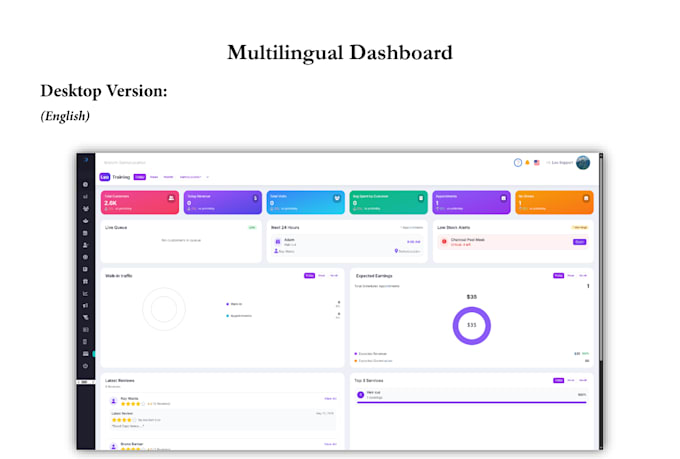Image resolution: width=680 pixels, height=459 pixels.
Task: Click the Leo Support user name
Action: 562,163
